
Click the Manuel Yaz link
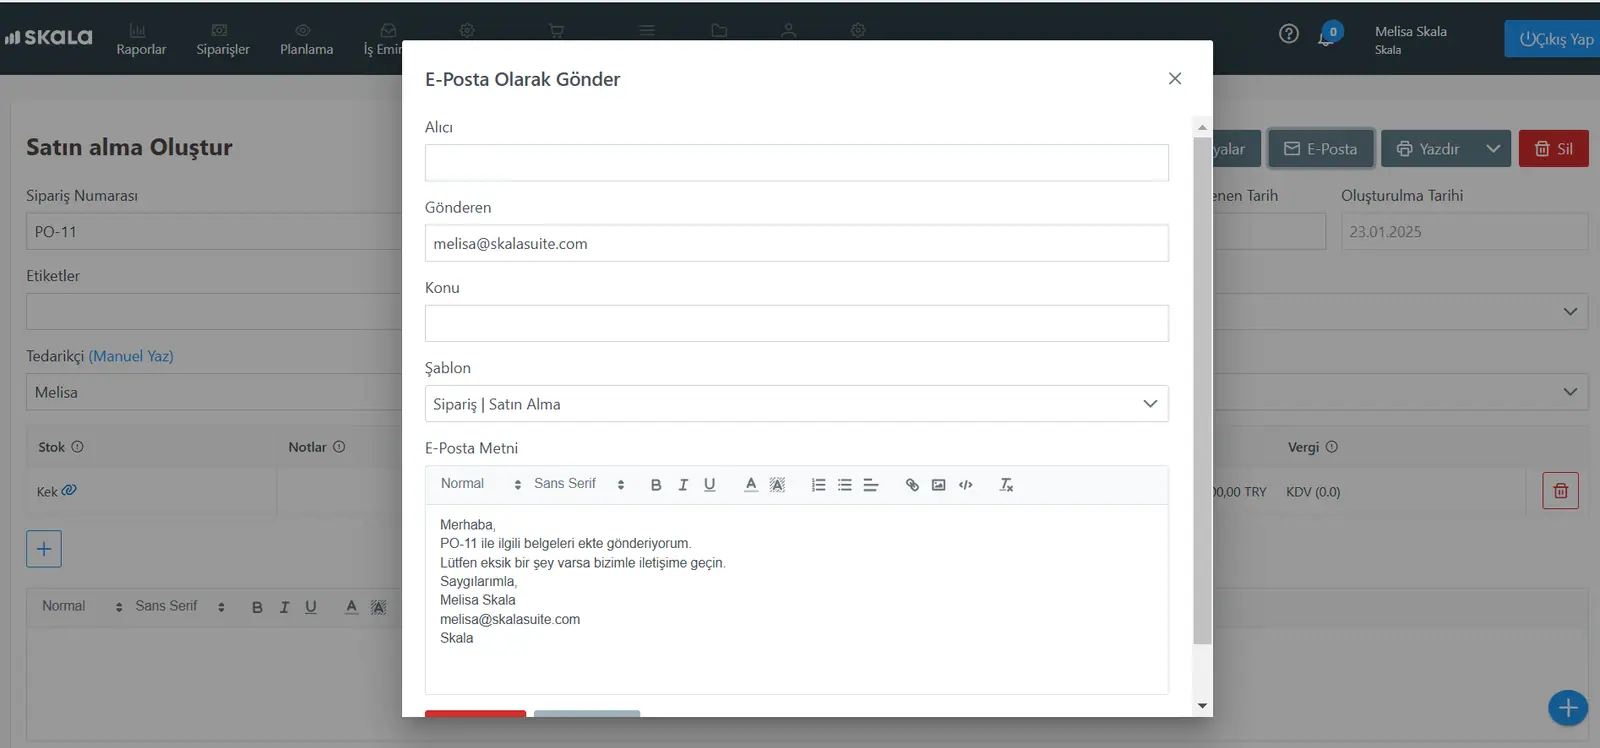[x=131, y=356]
